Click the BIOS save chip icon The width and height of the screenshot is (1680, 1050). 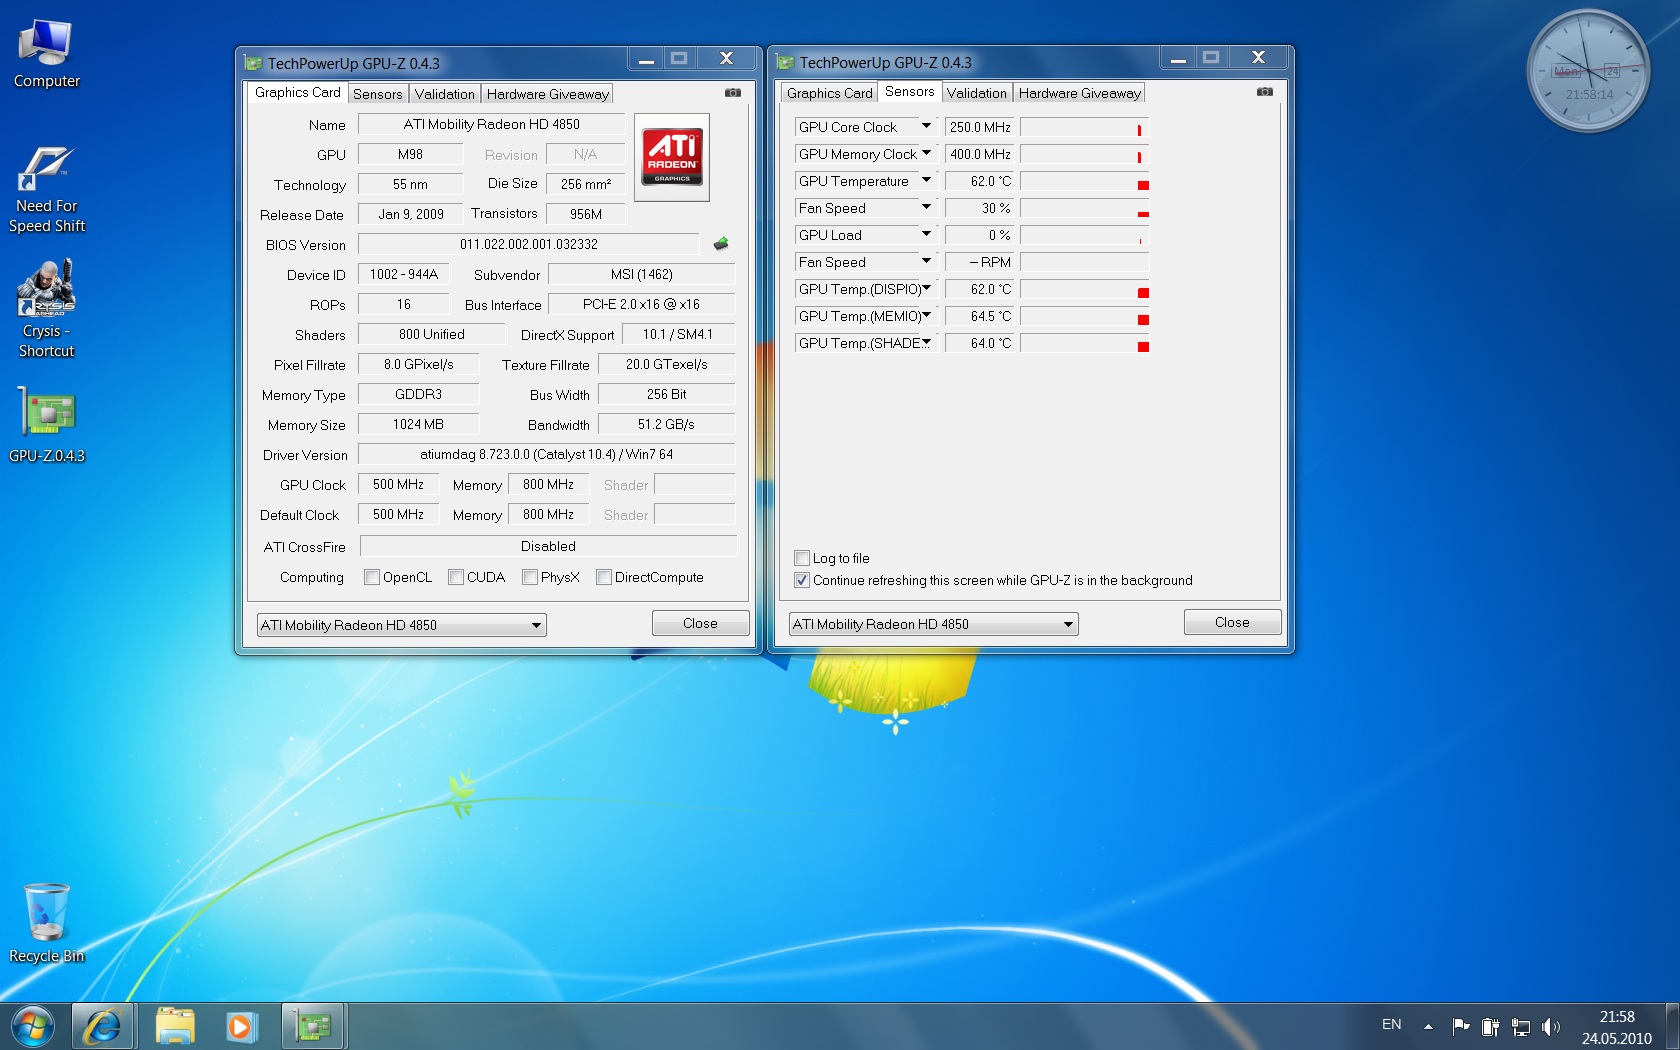(x=720, y=244)
